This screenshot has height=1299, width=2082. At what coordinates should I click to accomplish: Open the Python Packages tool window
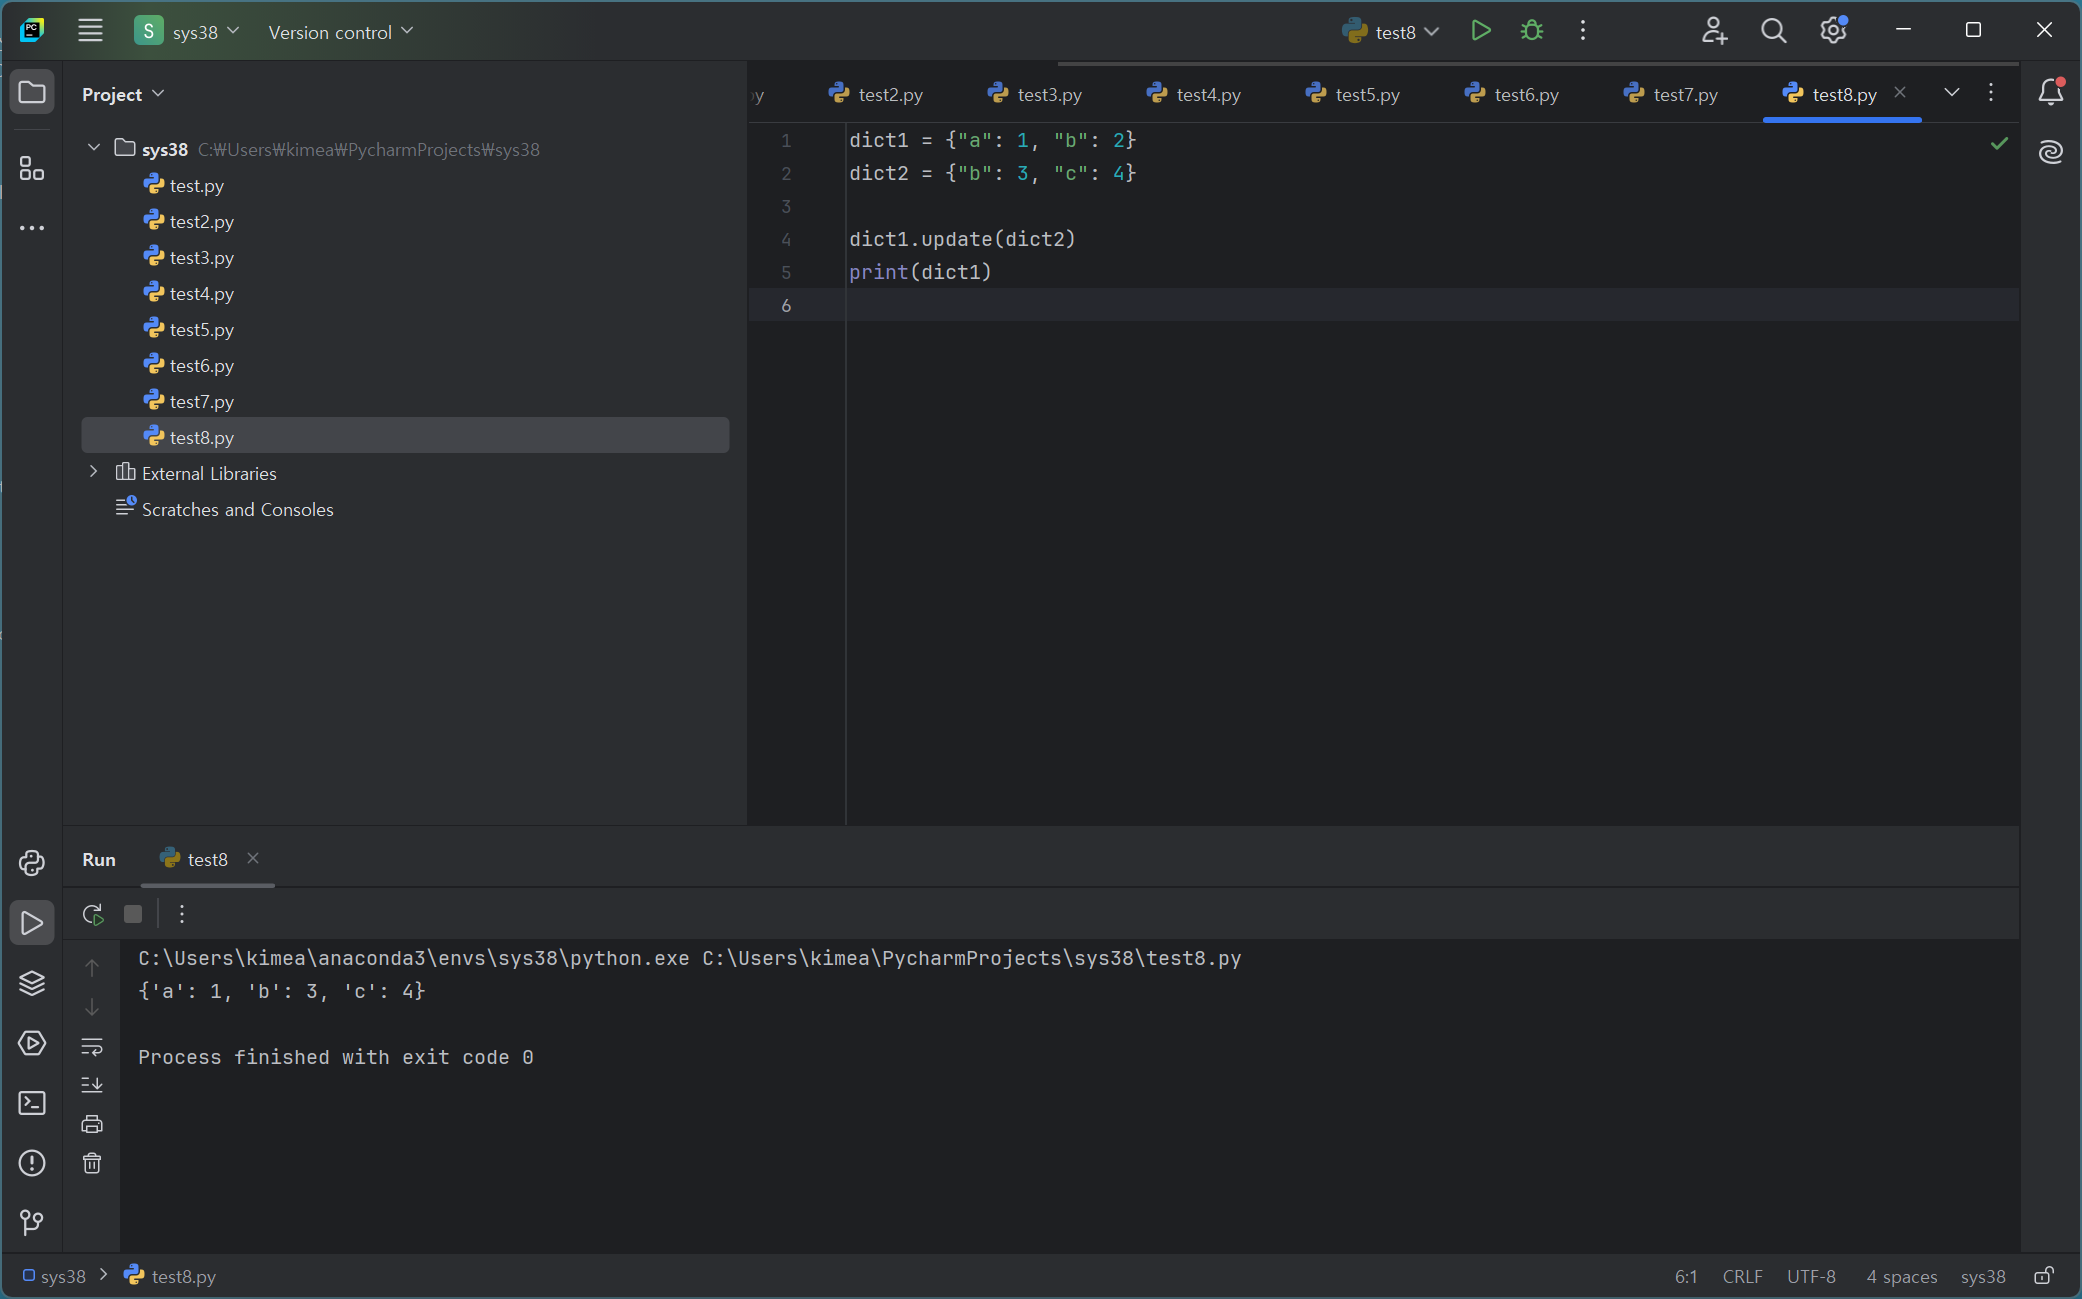click(x=32, y=983)
